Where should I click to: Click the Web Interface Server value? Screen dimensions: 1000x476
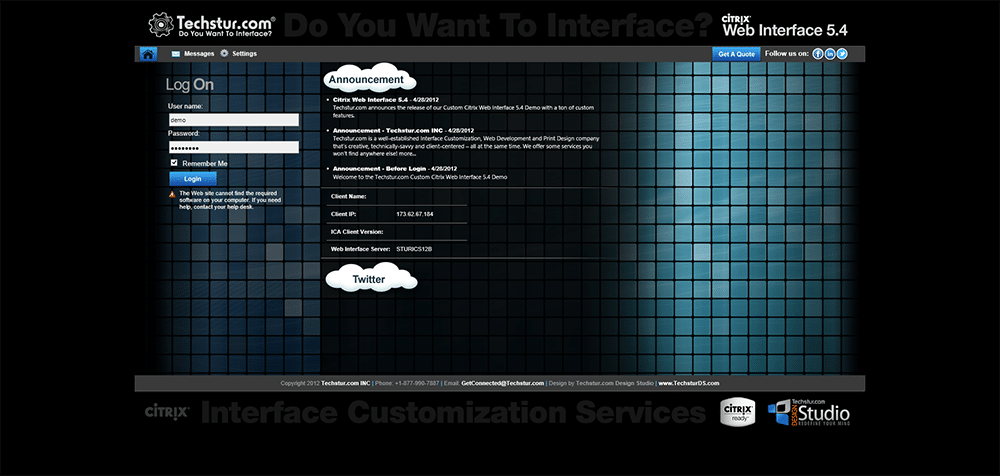tap(414, 249)
